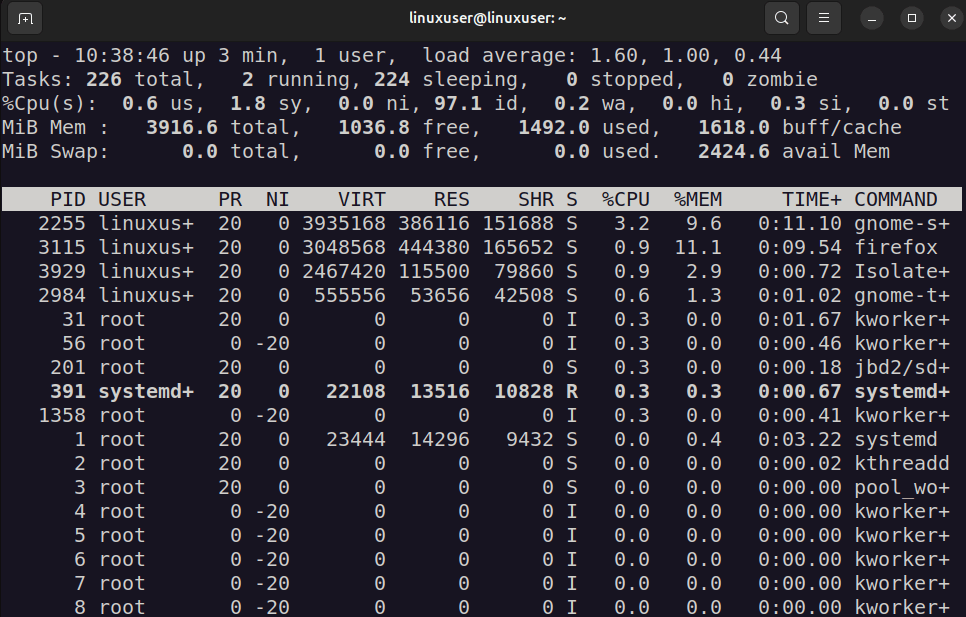Viewport: 966px width, 617px height.
Task: Click the PID column header
Action: point(68,199)
